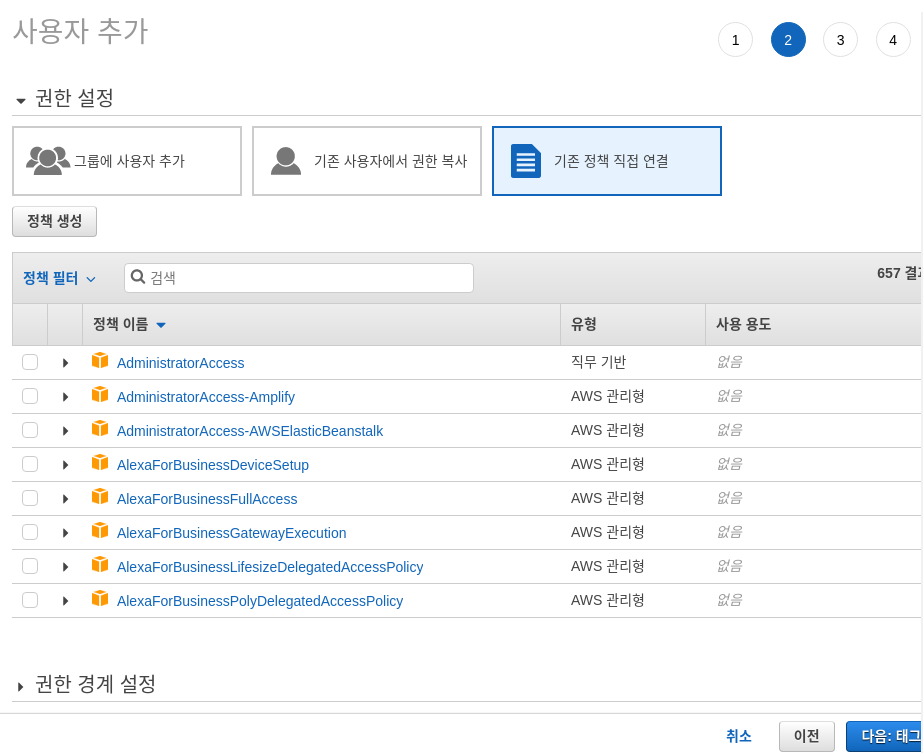Click the policy icon beside AdministratorAccess
Screen dimensions: 923x753
100,360
